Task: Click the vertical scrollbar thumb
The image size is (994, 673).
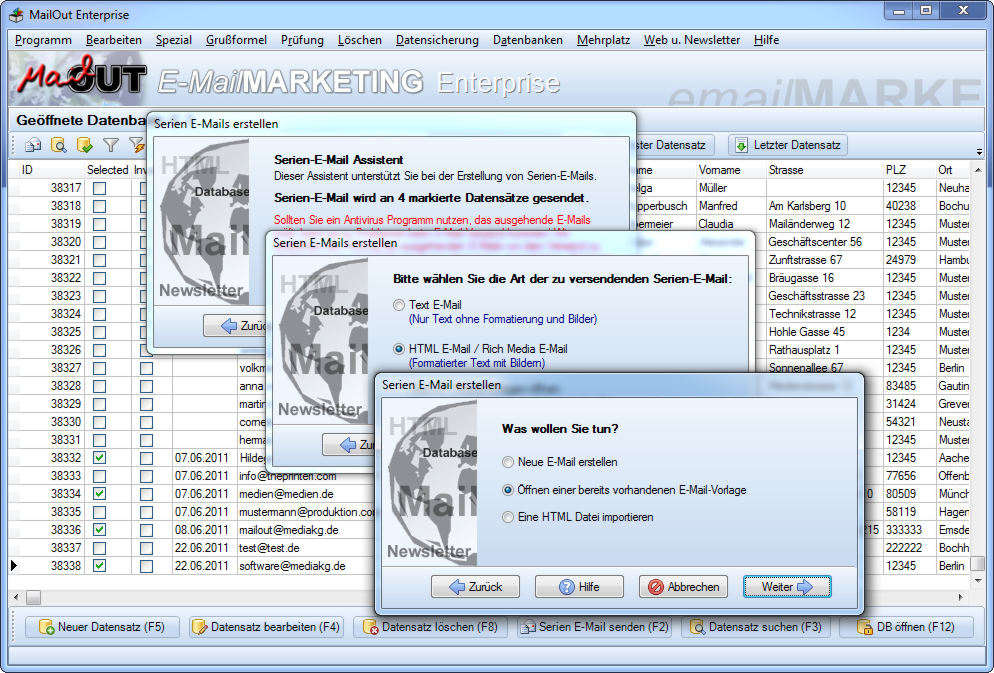Action: (978, 563)
